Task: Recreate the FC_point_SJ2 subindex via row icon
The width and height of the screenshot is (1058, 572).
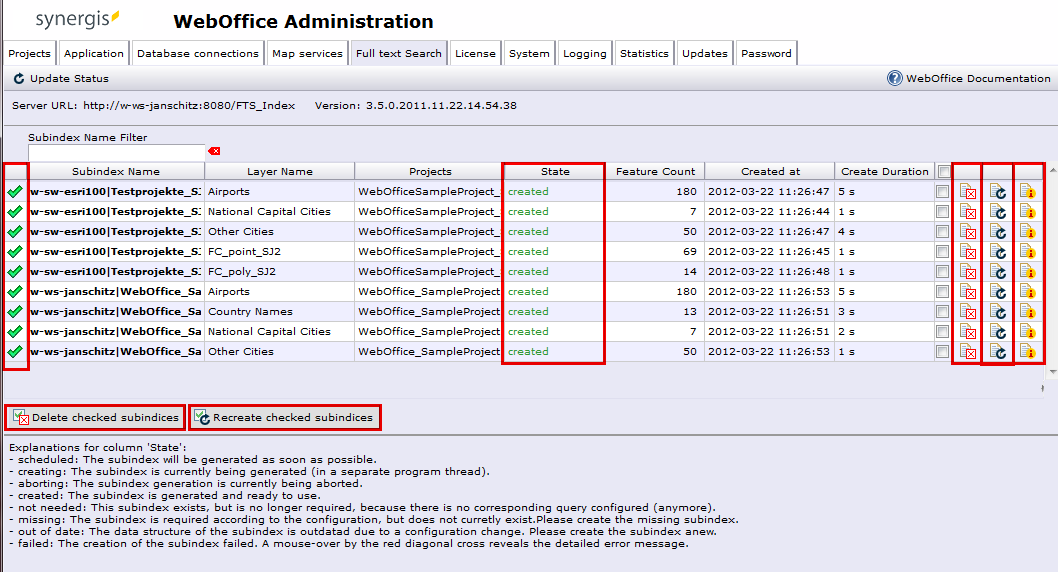Action: [997, 252]
